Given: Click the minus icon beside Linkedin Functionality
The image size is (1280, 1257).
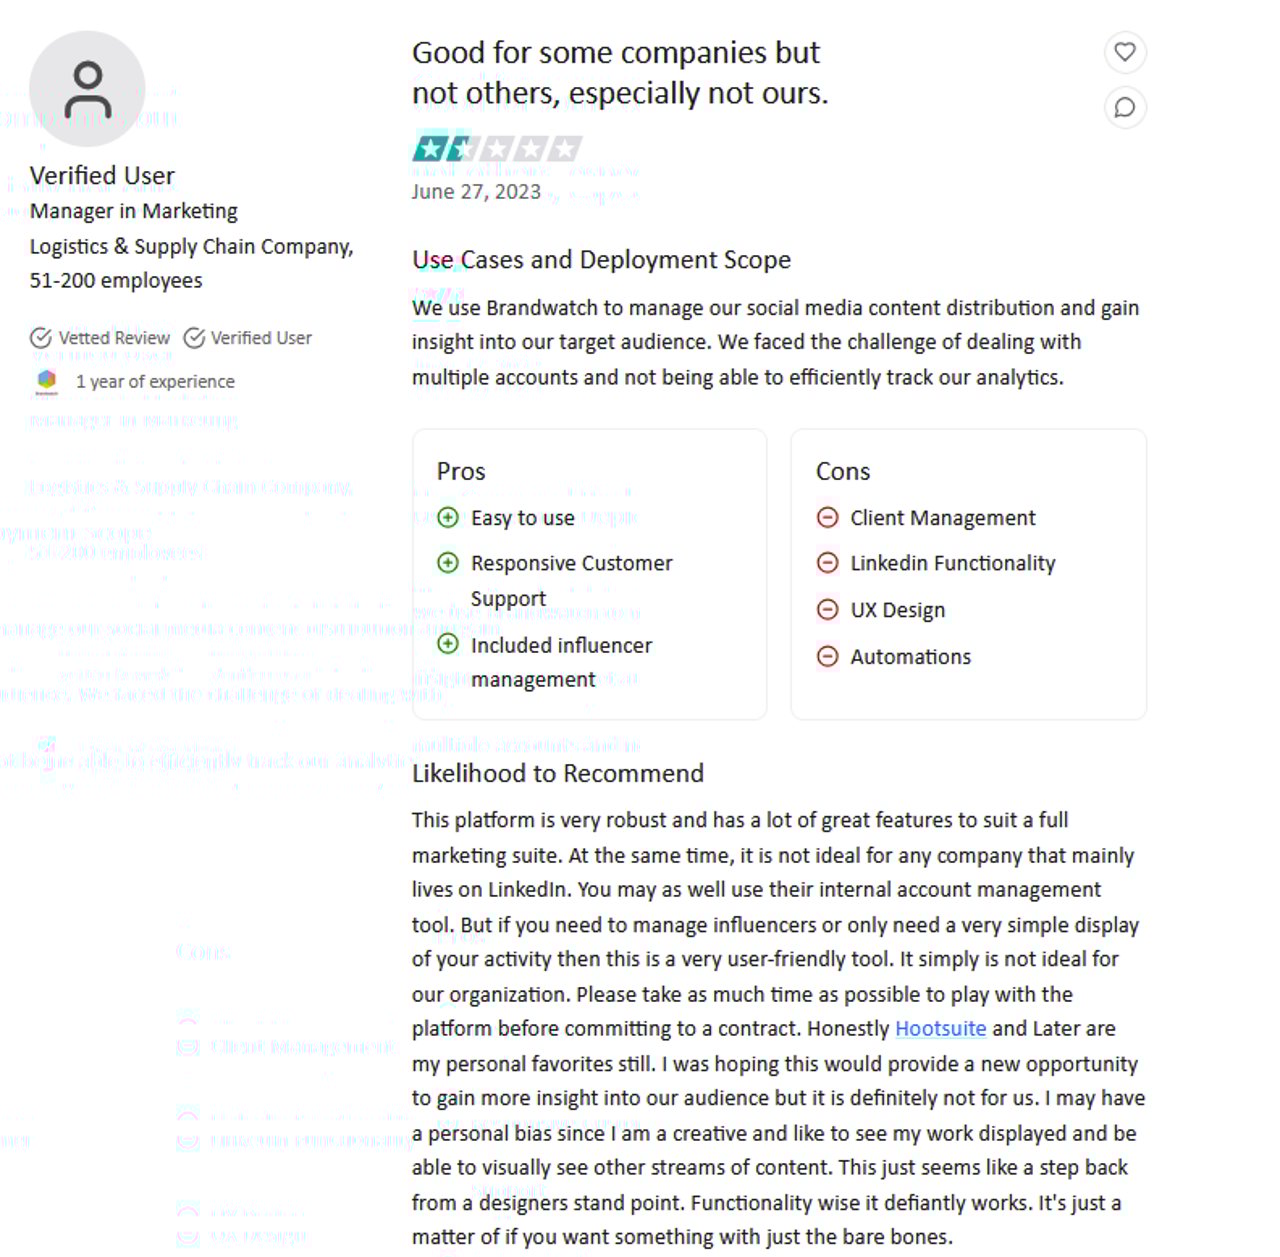Looking at the screenshot, I should pos(827,562).
